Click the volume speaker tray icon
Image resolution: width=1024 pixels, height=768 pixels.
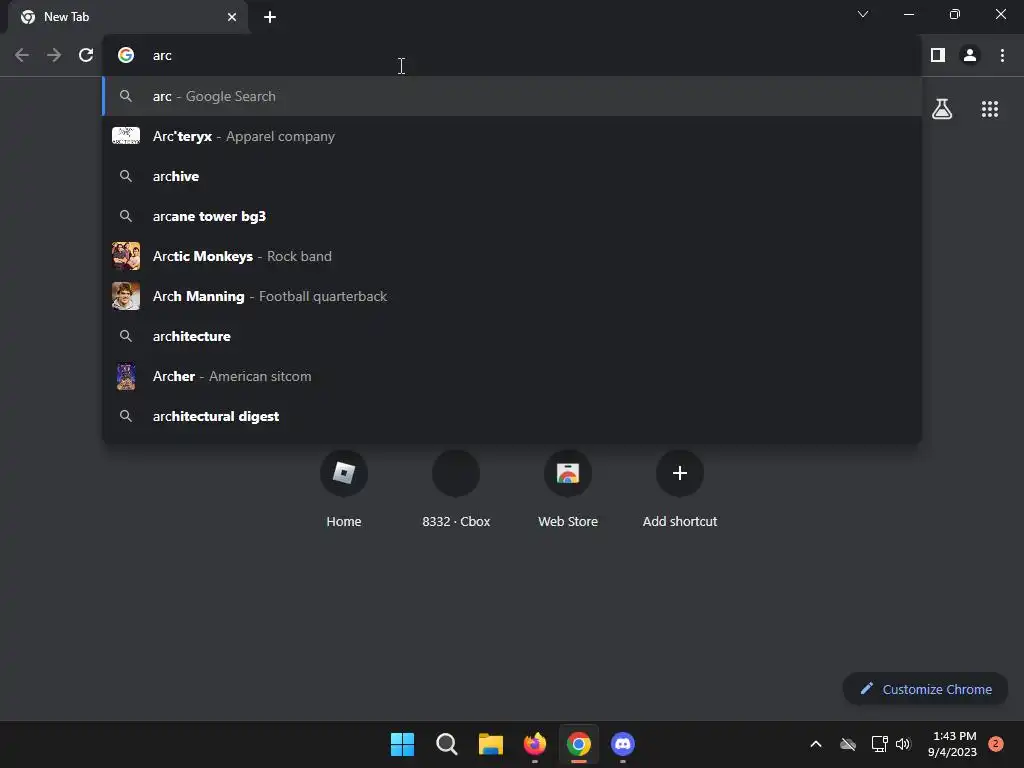pos(903,744)
